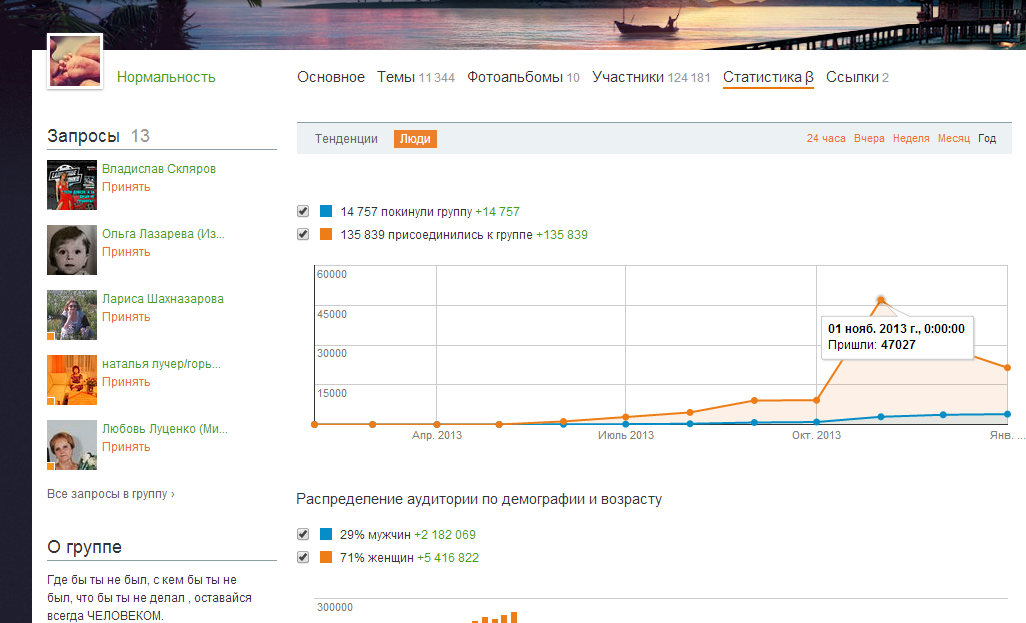Show statistics for 24 часа
This screenshot has width=1026, height=623.
tap(826, 138)
